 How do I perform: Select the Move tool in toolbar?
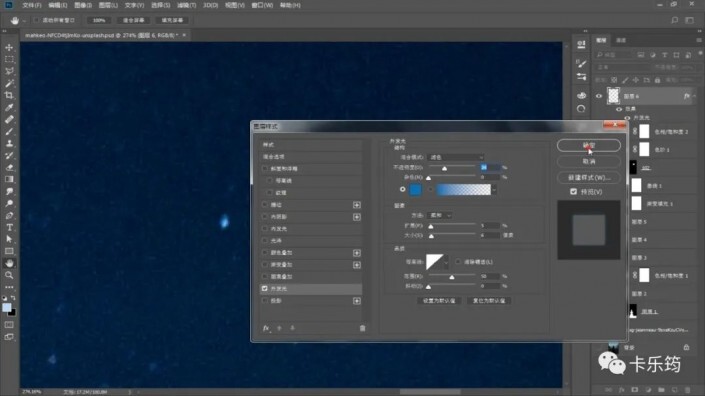[9, 48]
